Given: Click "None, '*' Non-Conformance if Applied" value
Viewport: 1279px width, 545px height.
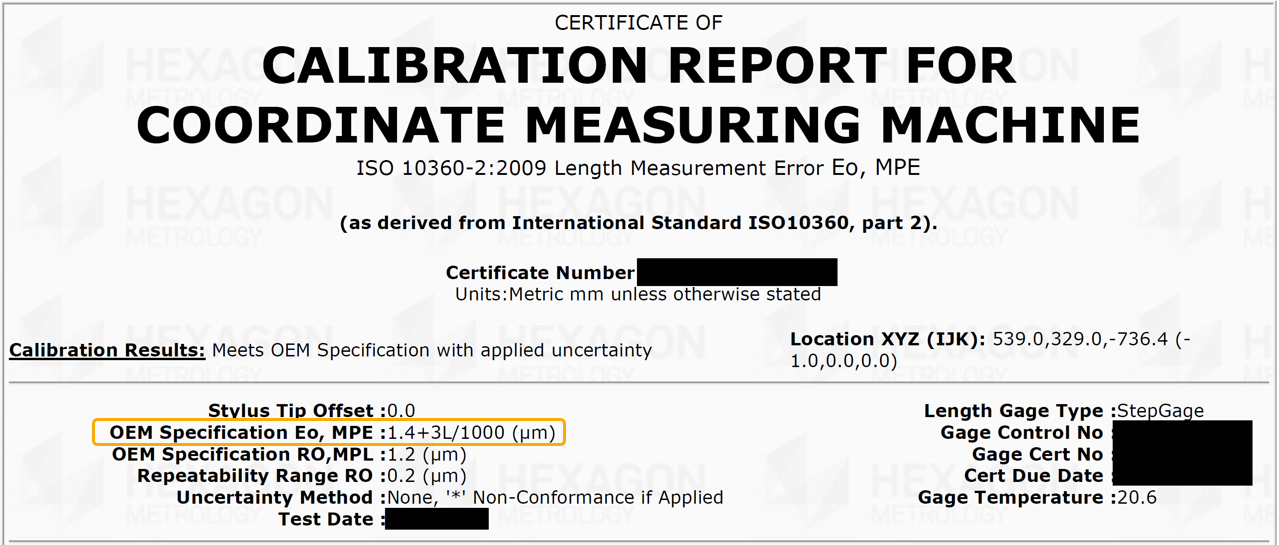Looking at the screenshot, I should pyautogui.click(x=555, y=498).
